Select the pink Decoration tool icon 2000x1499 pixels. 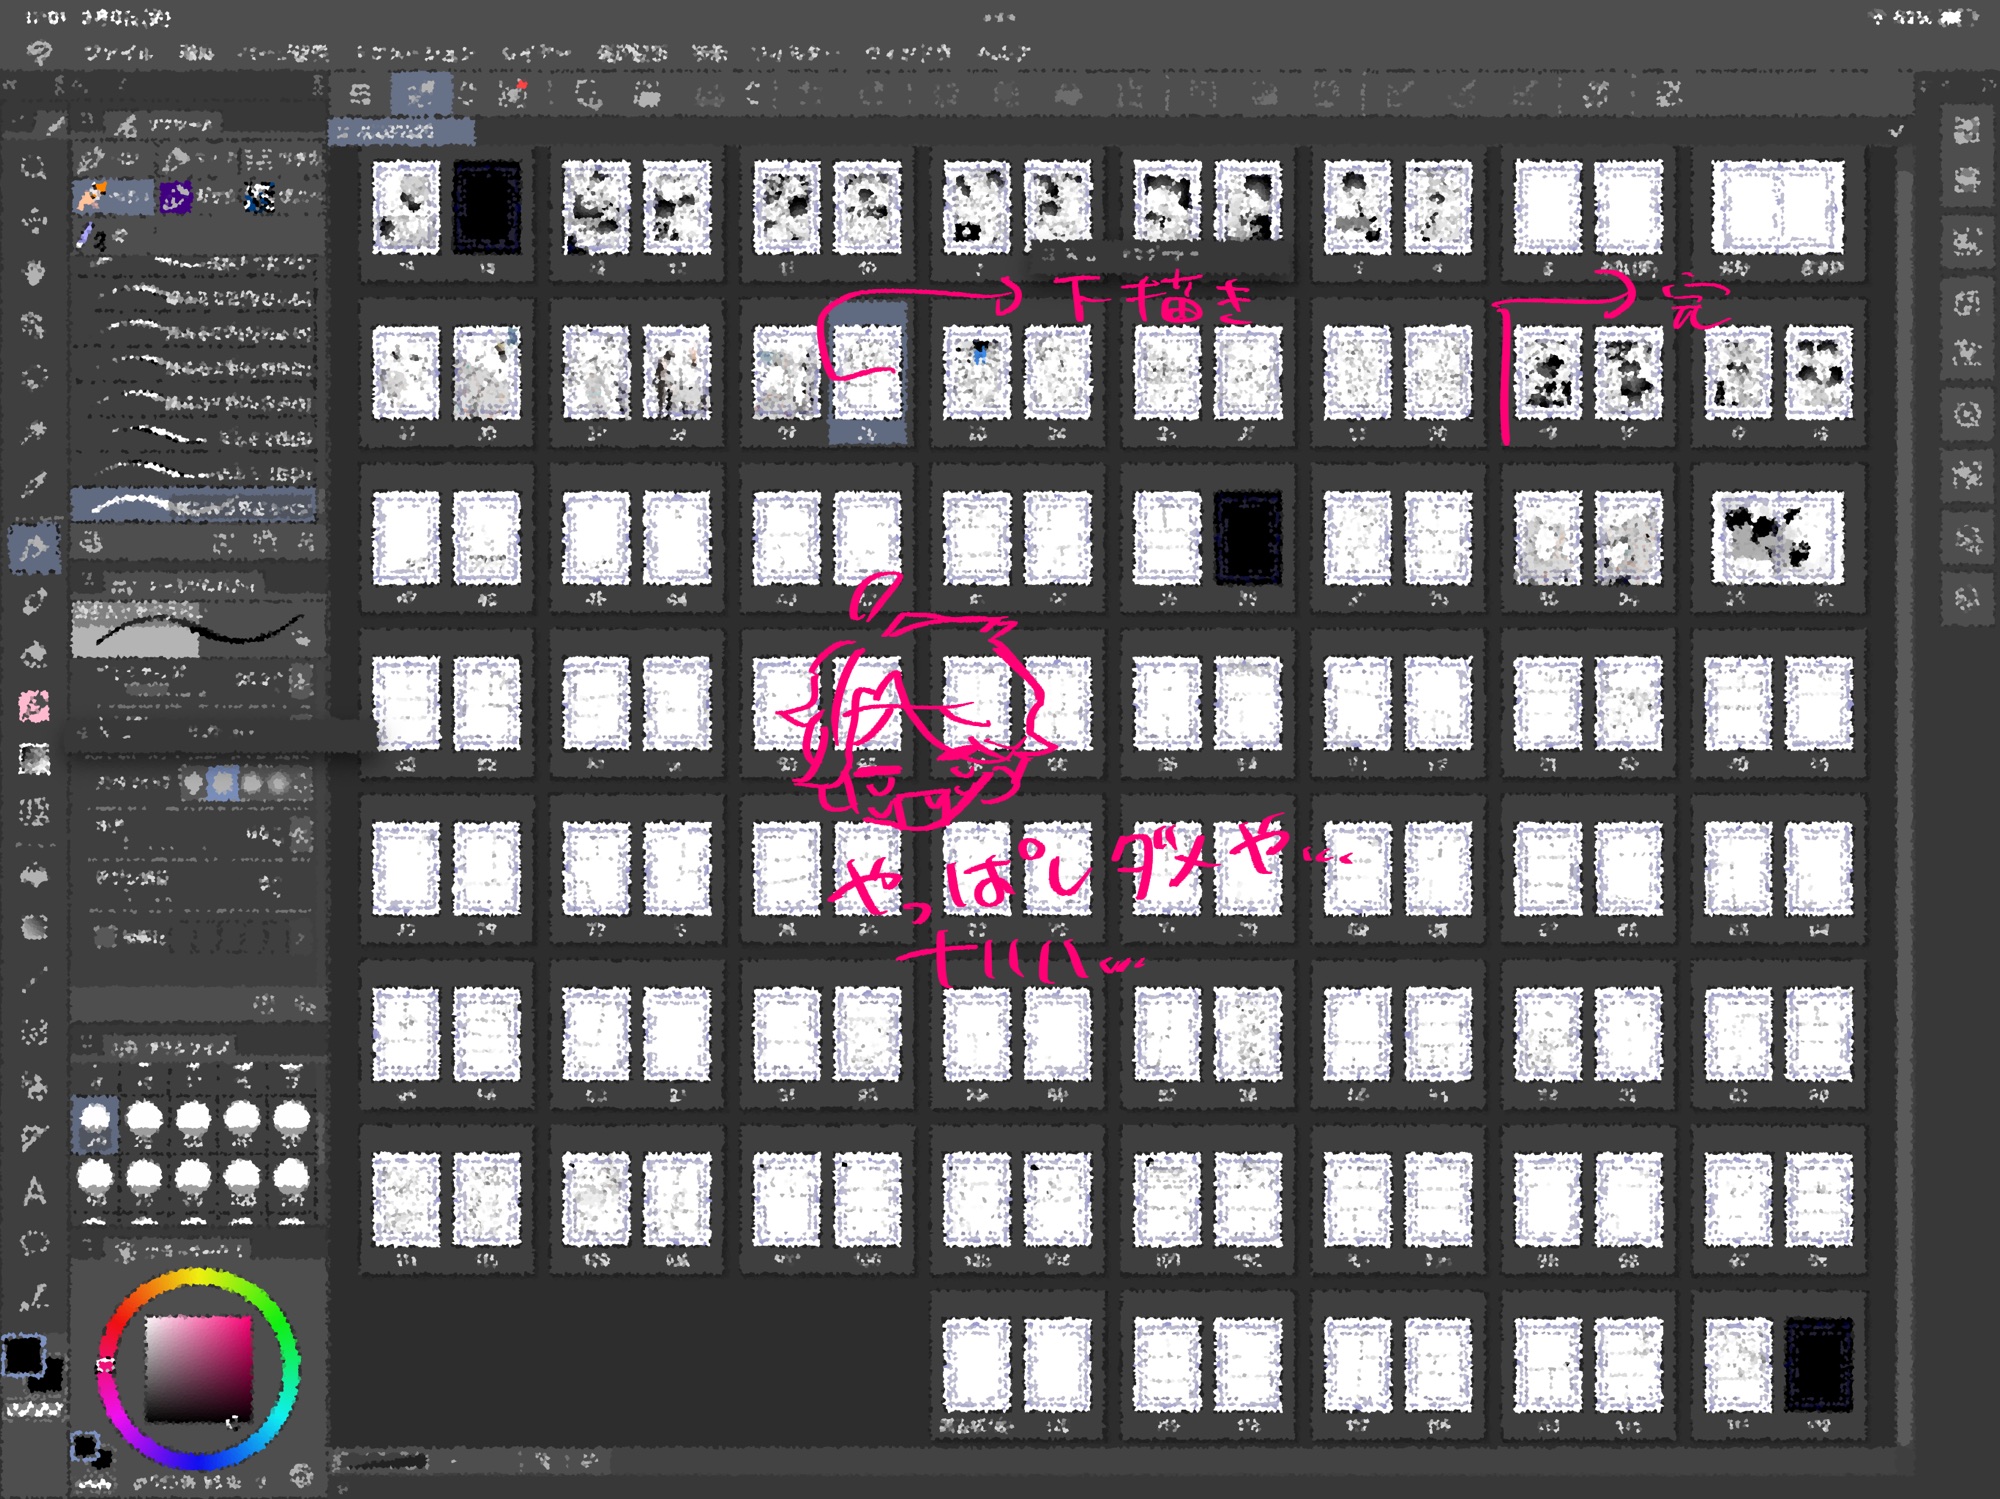tap(34, 707)
